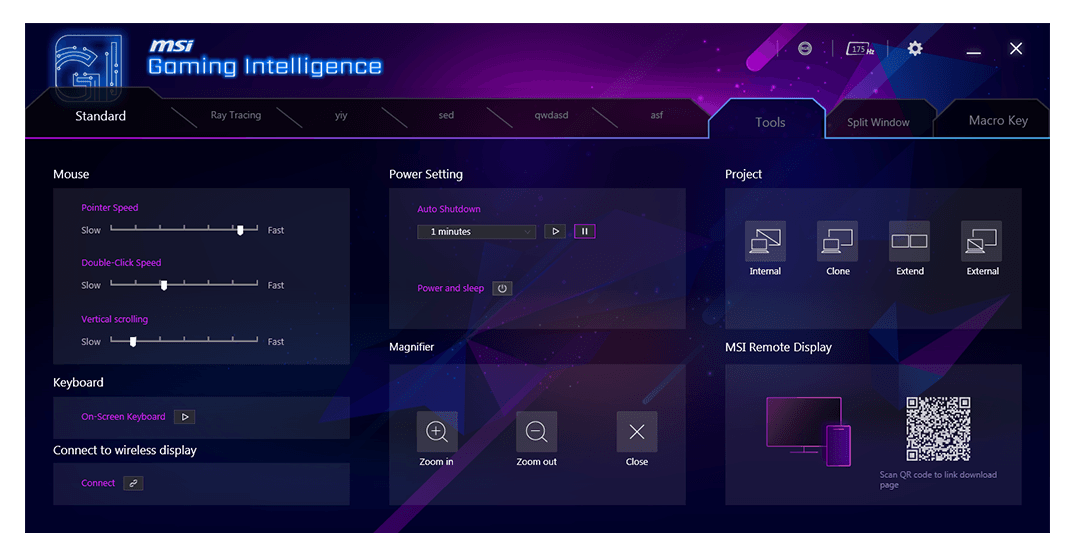1075x556 pixels.
Task: Click the Magnifier Zoom in icon
Action: [437, 432]
